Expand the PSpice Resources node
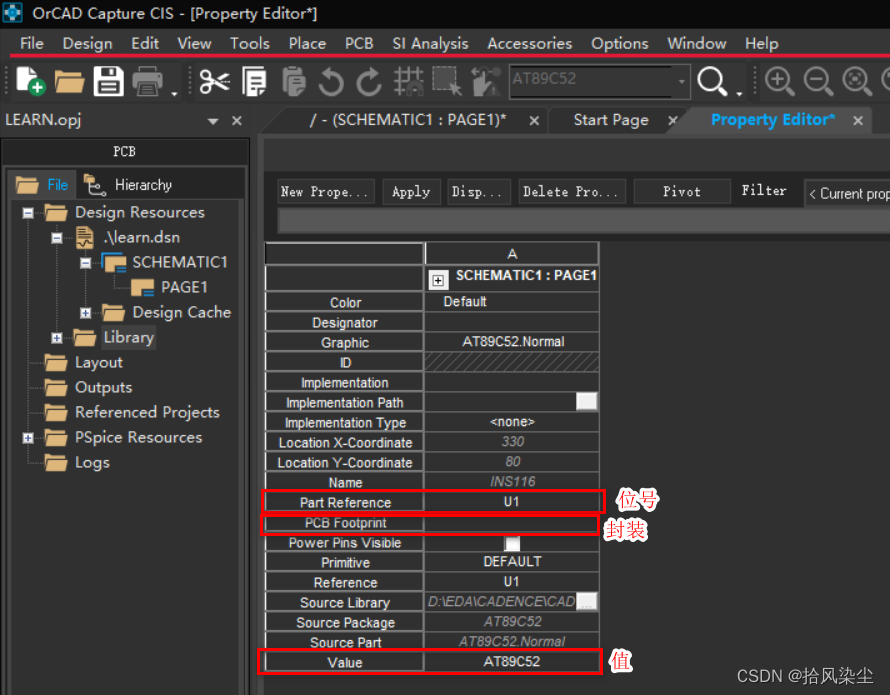This screenshot has height=695, width=890. (28, 438)
